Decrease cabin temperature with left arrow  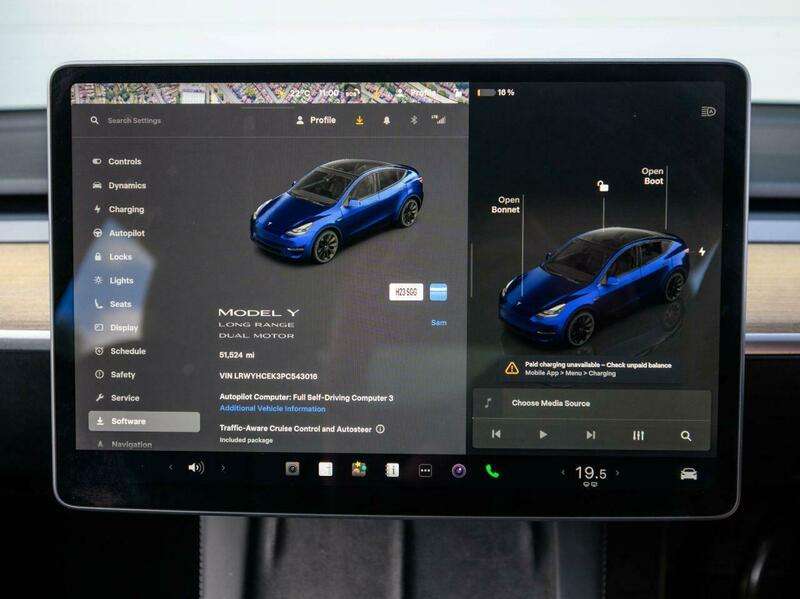point(563,472)
